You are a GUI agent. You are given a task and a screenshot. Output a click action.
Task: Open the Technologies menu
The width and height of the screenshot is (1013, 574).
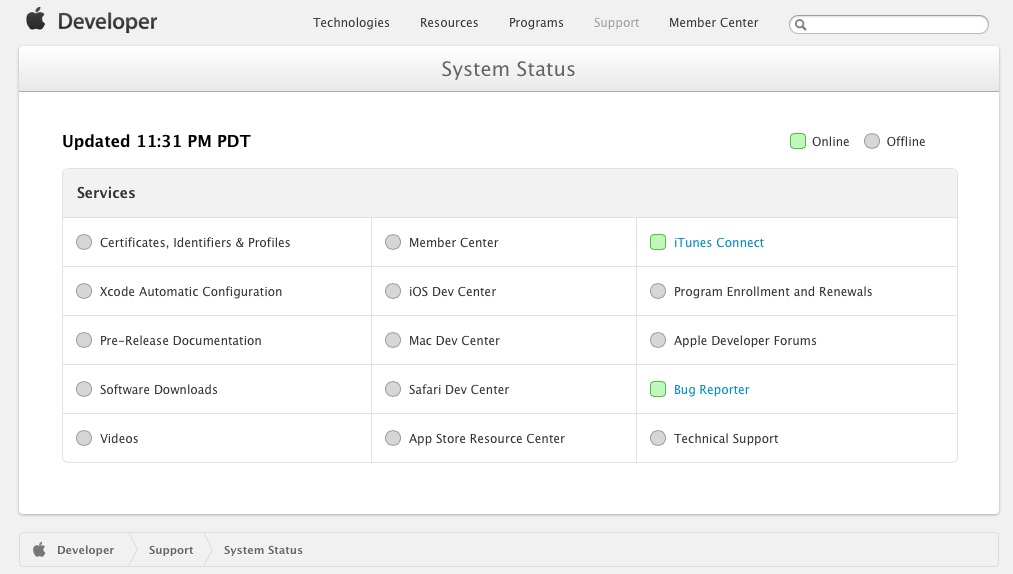coord(351,23)
